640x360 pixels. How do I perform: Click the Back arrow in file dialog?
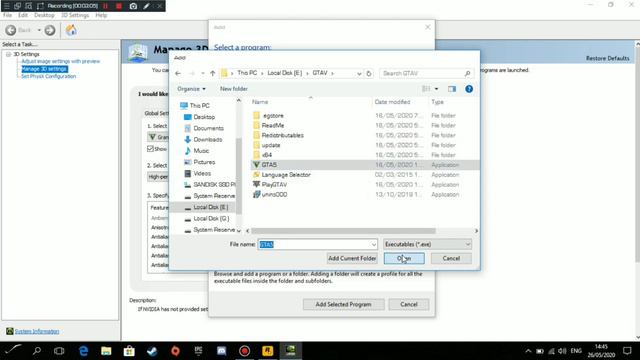(178, 73)
